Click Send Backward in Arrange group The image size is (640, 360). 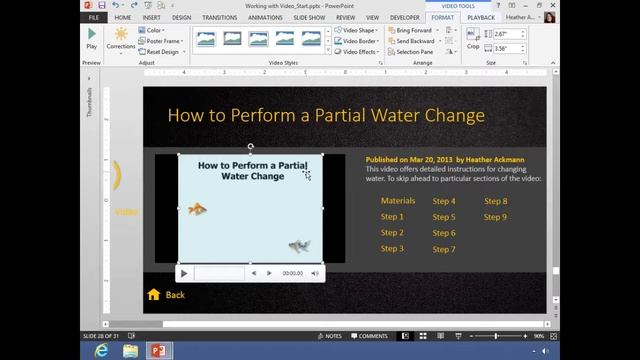tap(411, 41)
